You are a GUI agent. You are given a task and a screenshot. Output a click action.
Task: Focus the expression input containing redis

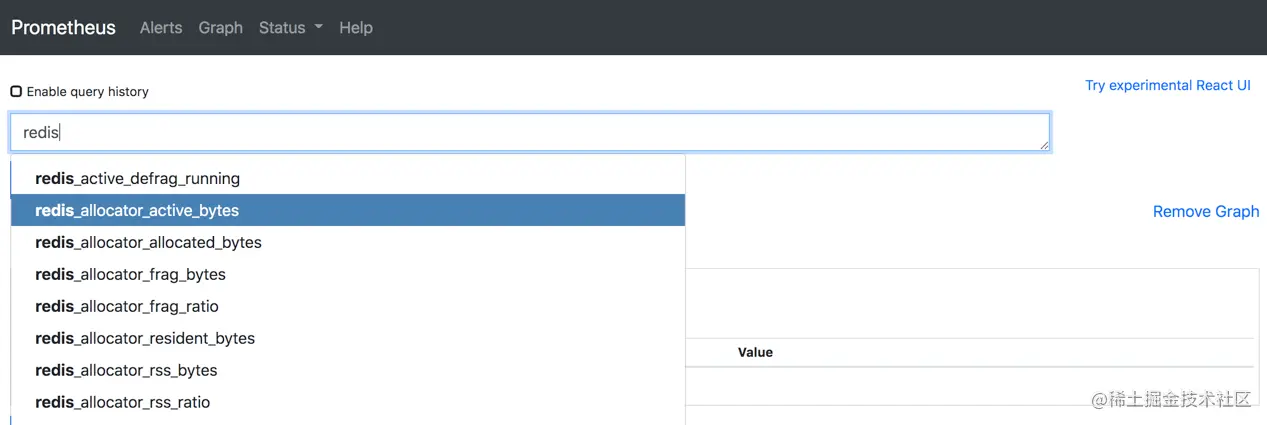coord(530,132)
